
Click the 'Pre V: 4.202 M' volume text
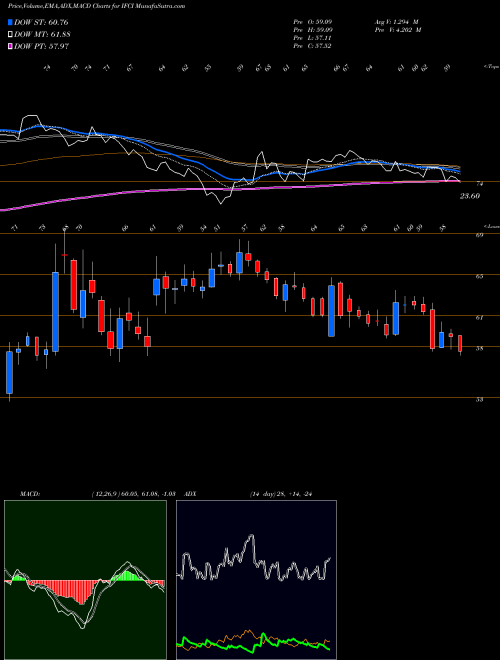click(x=397, y=30)
